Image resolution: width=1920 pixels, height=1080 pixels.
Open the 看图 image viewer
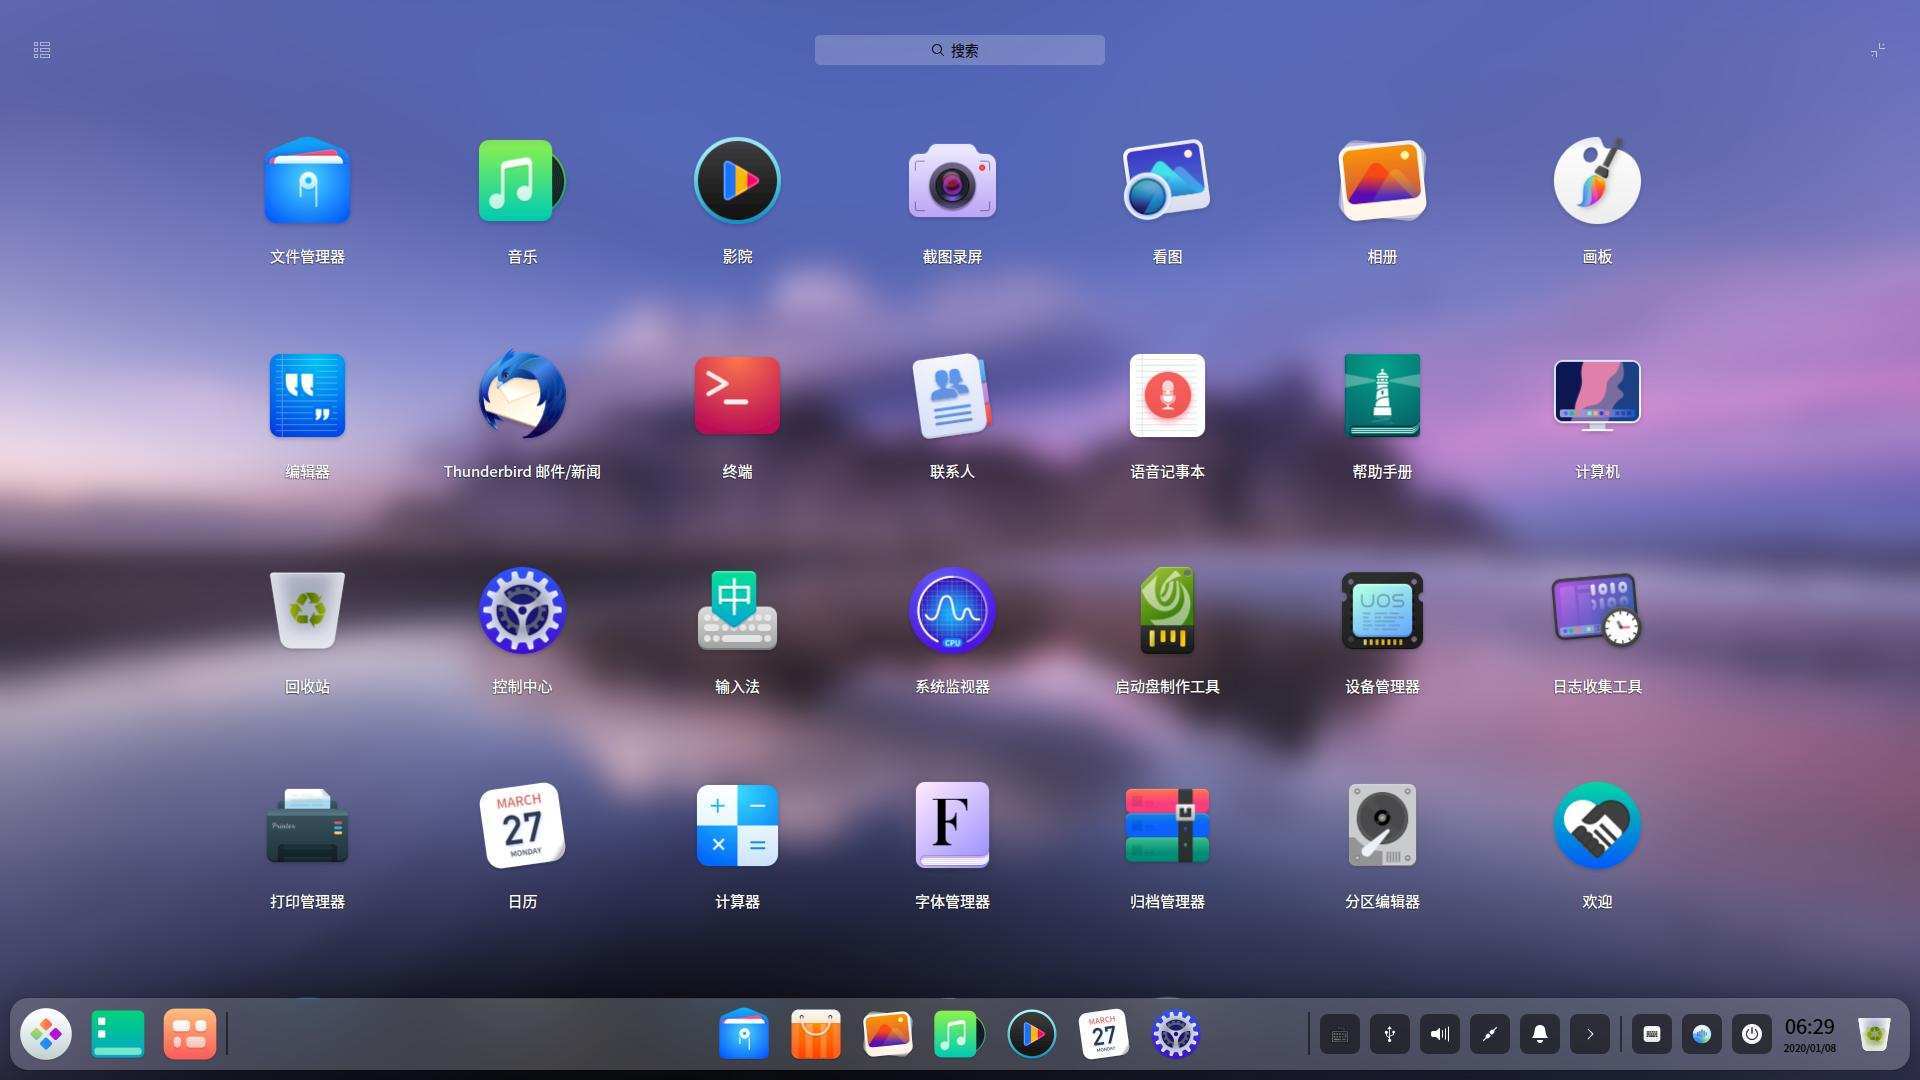pyautogui.click(x=1167, y=181)
